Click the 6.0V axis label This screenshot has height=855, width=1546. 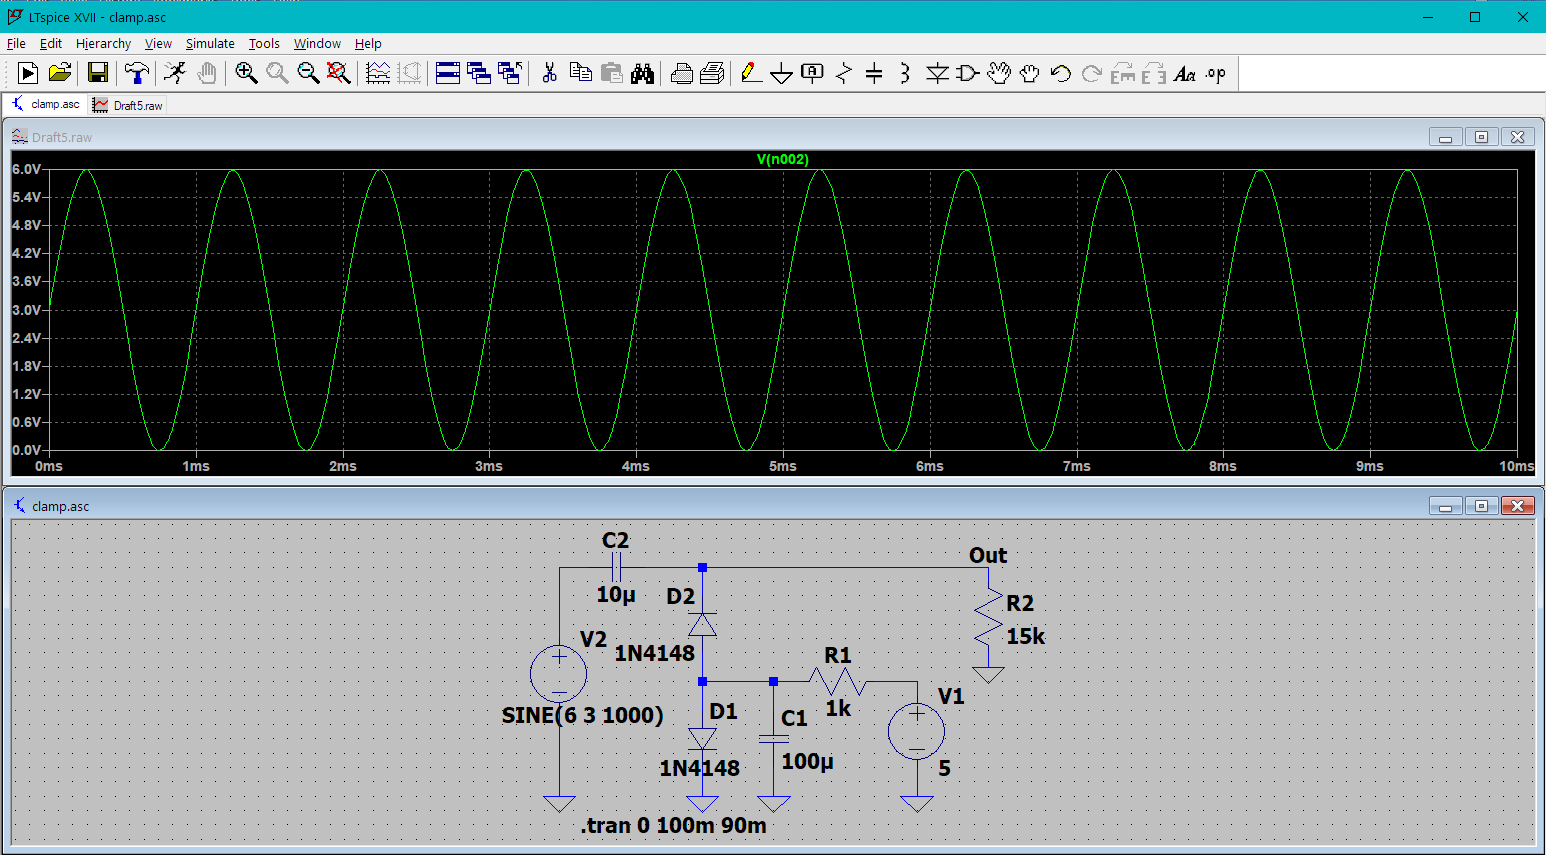27,169
